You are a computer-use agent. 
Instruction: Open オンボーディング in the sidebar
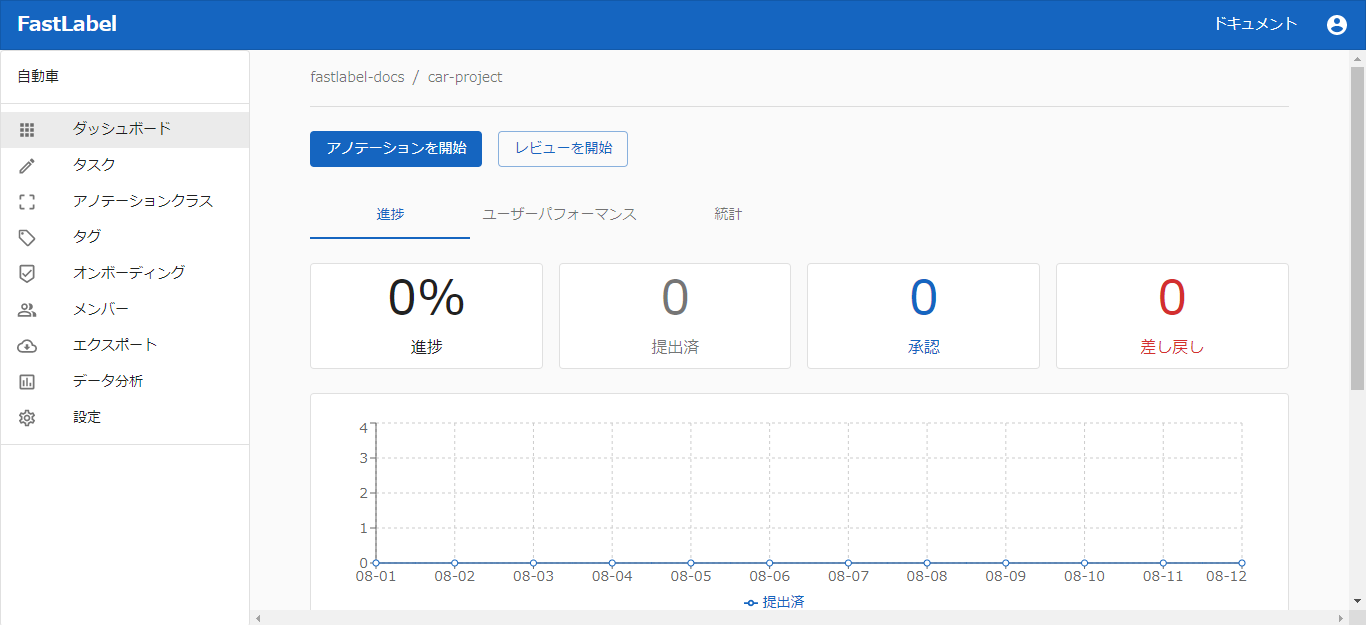pyautogui.click(x=125, y=274)
